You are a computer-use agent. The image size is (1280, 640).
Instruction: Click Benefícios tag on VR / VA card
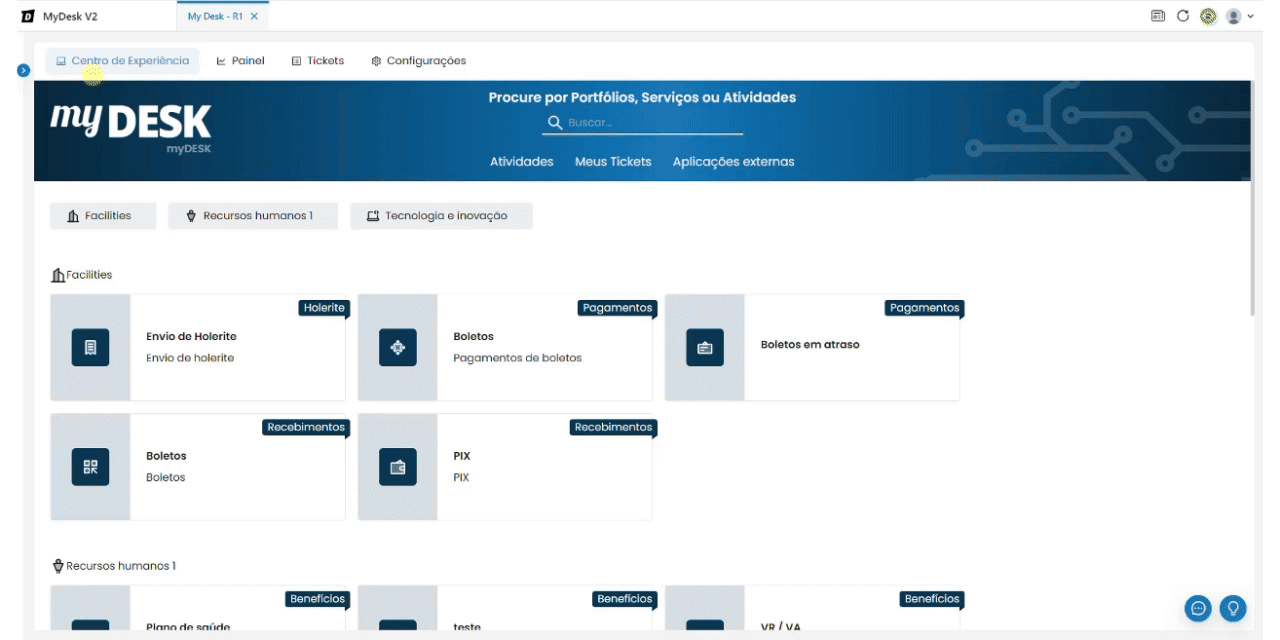(931, 599)
